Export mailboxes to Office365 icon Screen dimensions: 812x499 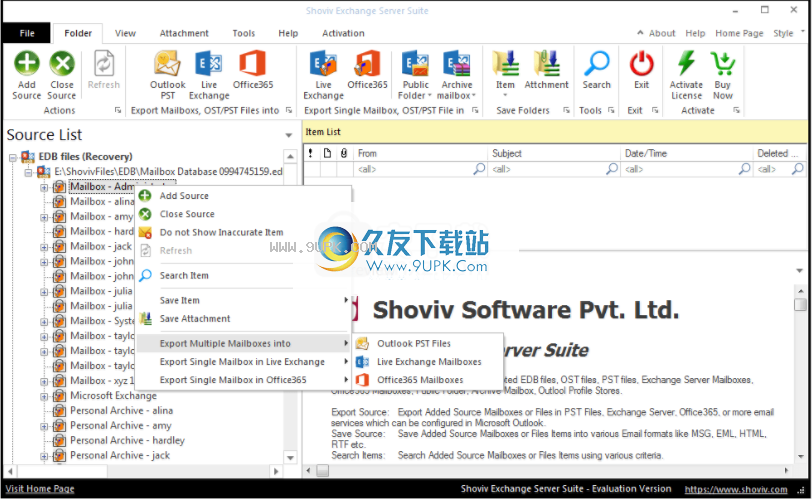(x=253, y=64)
